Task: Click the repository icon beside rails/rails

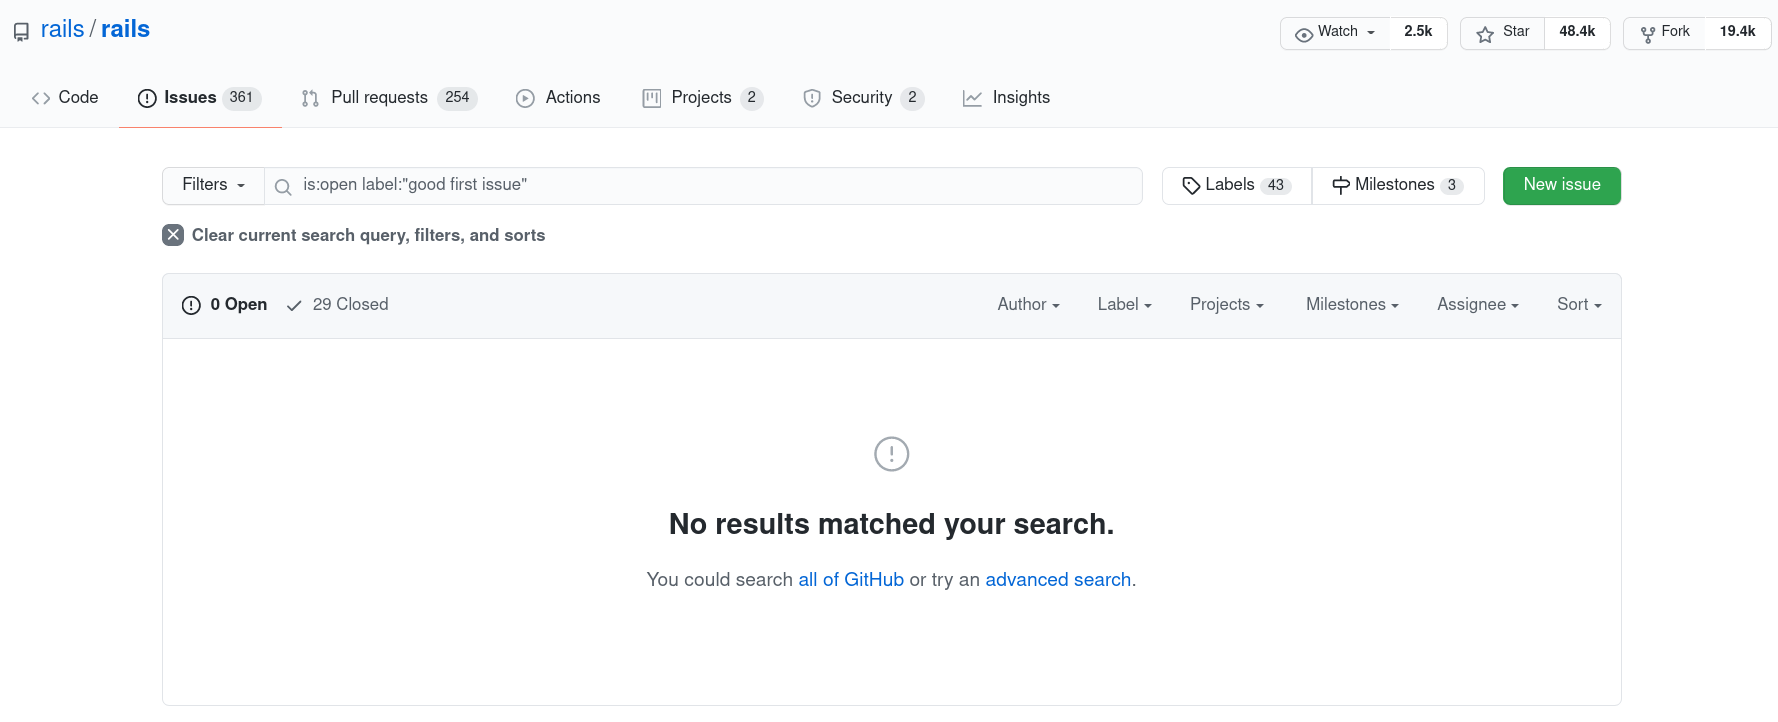Action: coord(21,32)
